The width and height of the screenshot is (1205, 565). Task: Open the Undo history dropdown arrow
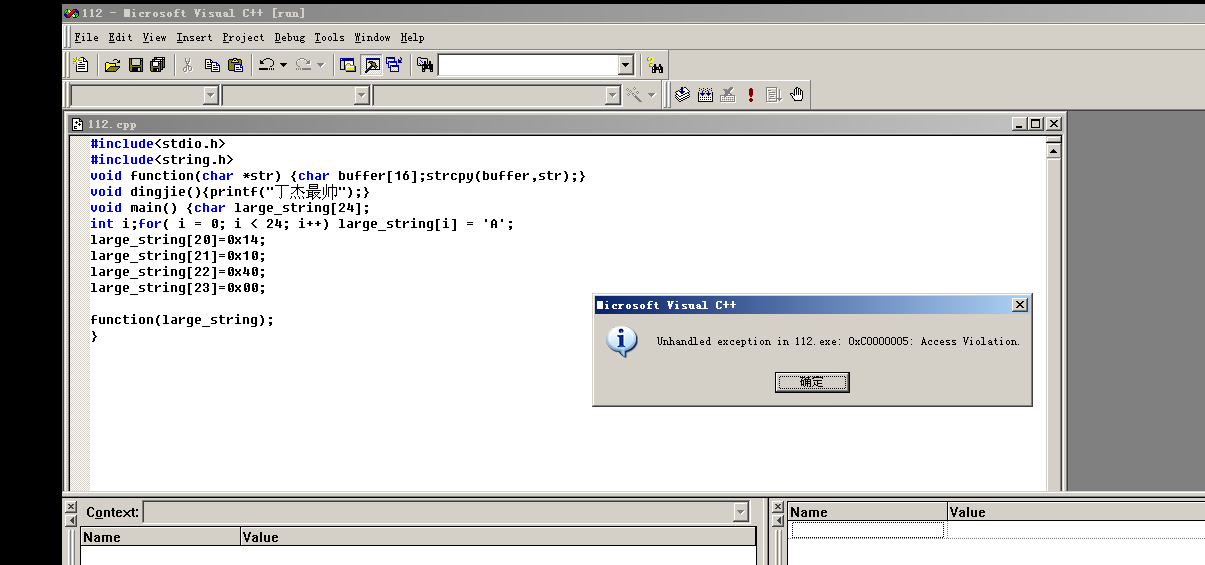tap(283, 65)
